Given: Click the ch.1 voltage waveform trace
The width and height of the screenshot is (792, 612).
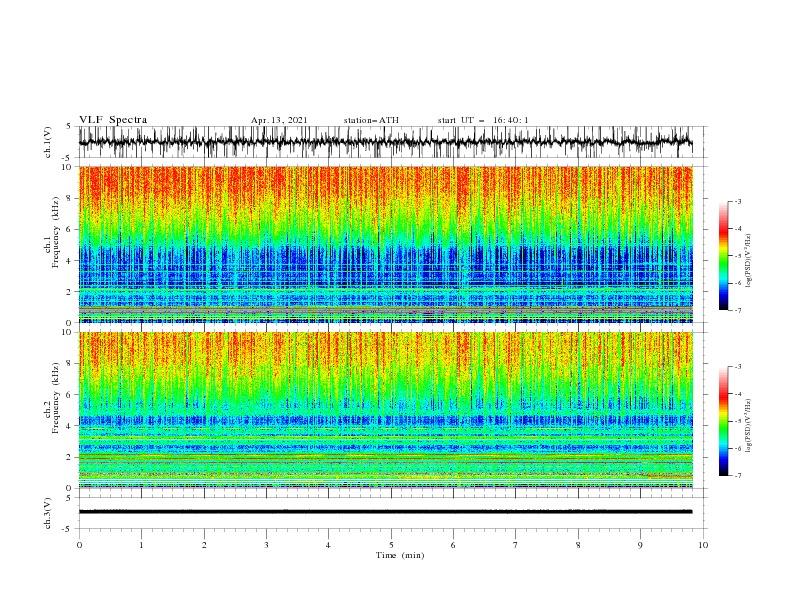Looking at the screenshot, I should tap(386, 142).
